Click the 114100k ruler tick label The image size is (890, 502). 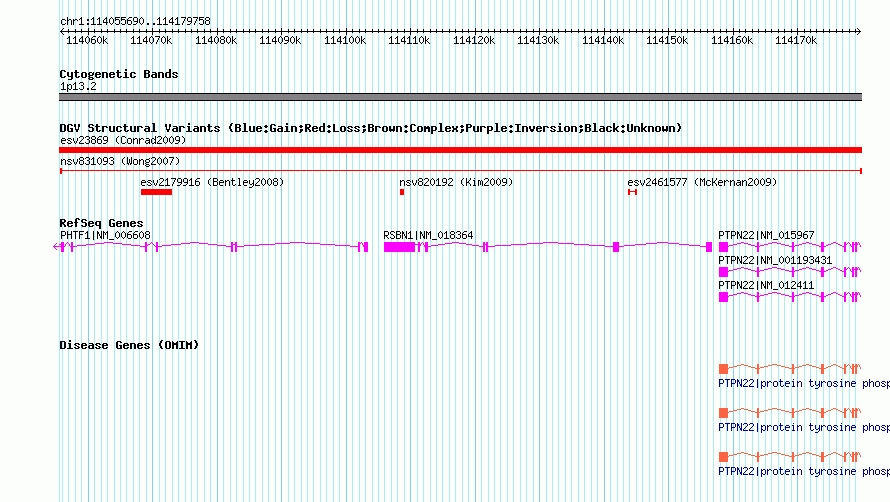coord(345,40)
